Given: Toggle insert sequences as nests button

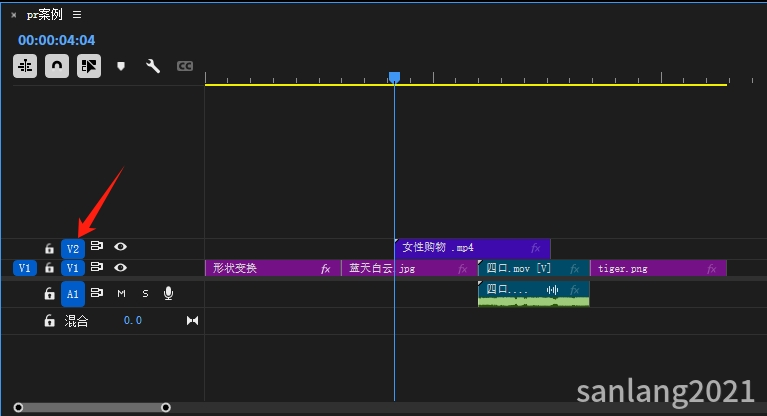Looking at the screenshot, I should [25, 66].
